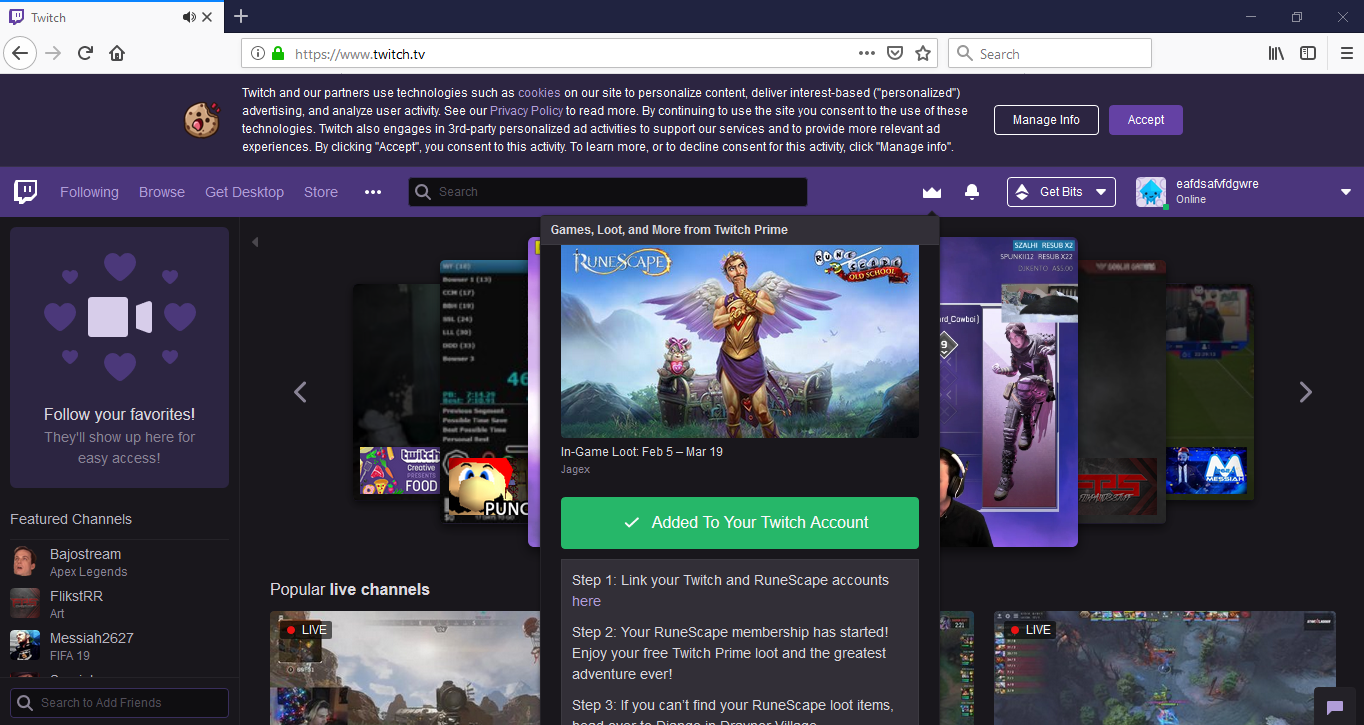The width and height of the screenshot is (1364, 725).
Task: Open the MESSIAH carousel stream thumbnail
Action: (1206, 470)
